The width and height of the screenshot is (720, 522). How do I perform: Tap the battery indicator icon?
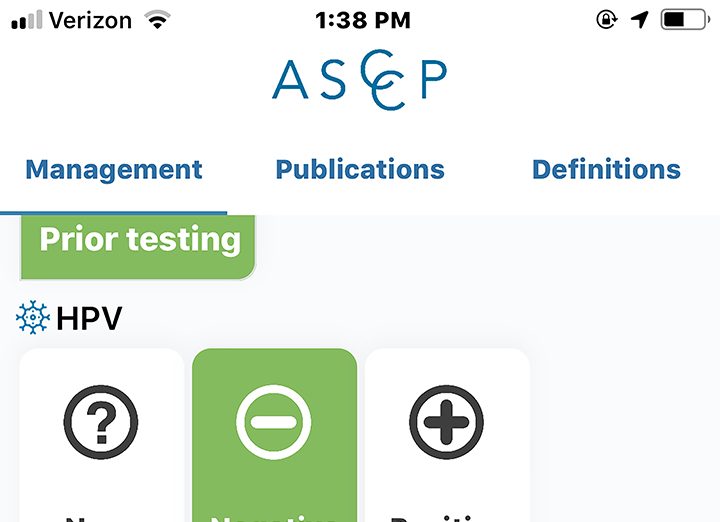(685, 20)
